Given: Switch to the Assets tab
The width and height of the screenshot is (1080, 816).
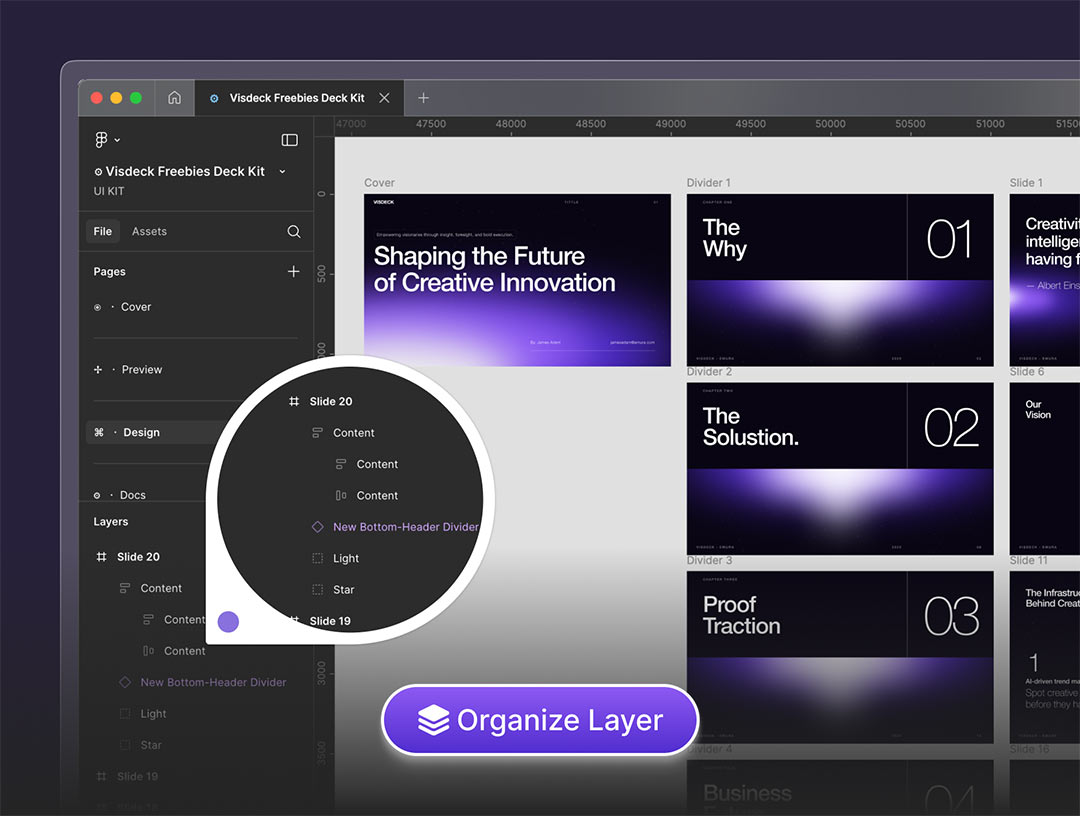Looking at the screenshot, I should (149, 231).
